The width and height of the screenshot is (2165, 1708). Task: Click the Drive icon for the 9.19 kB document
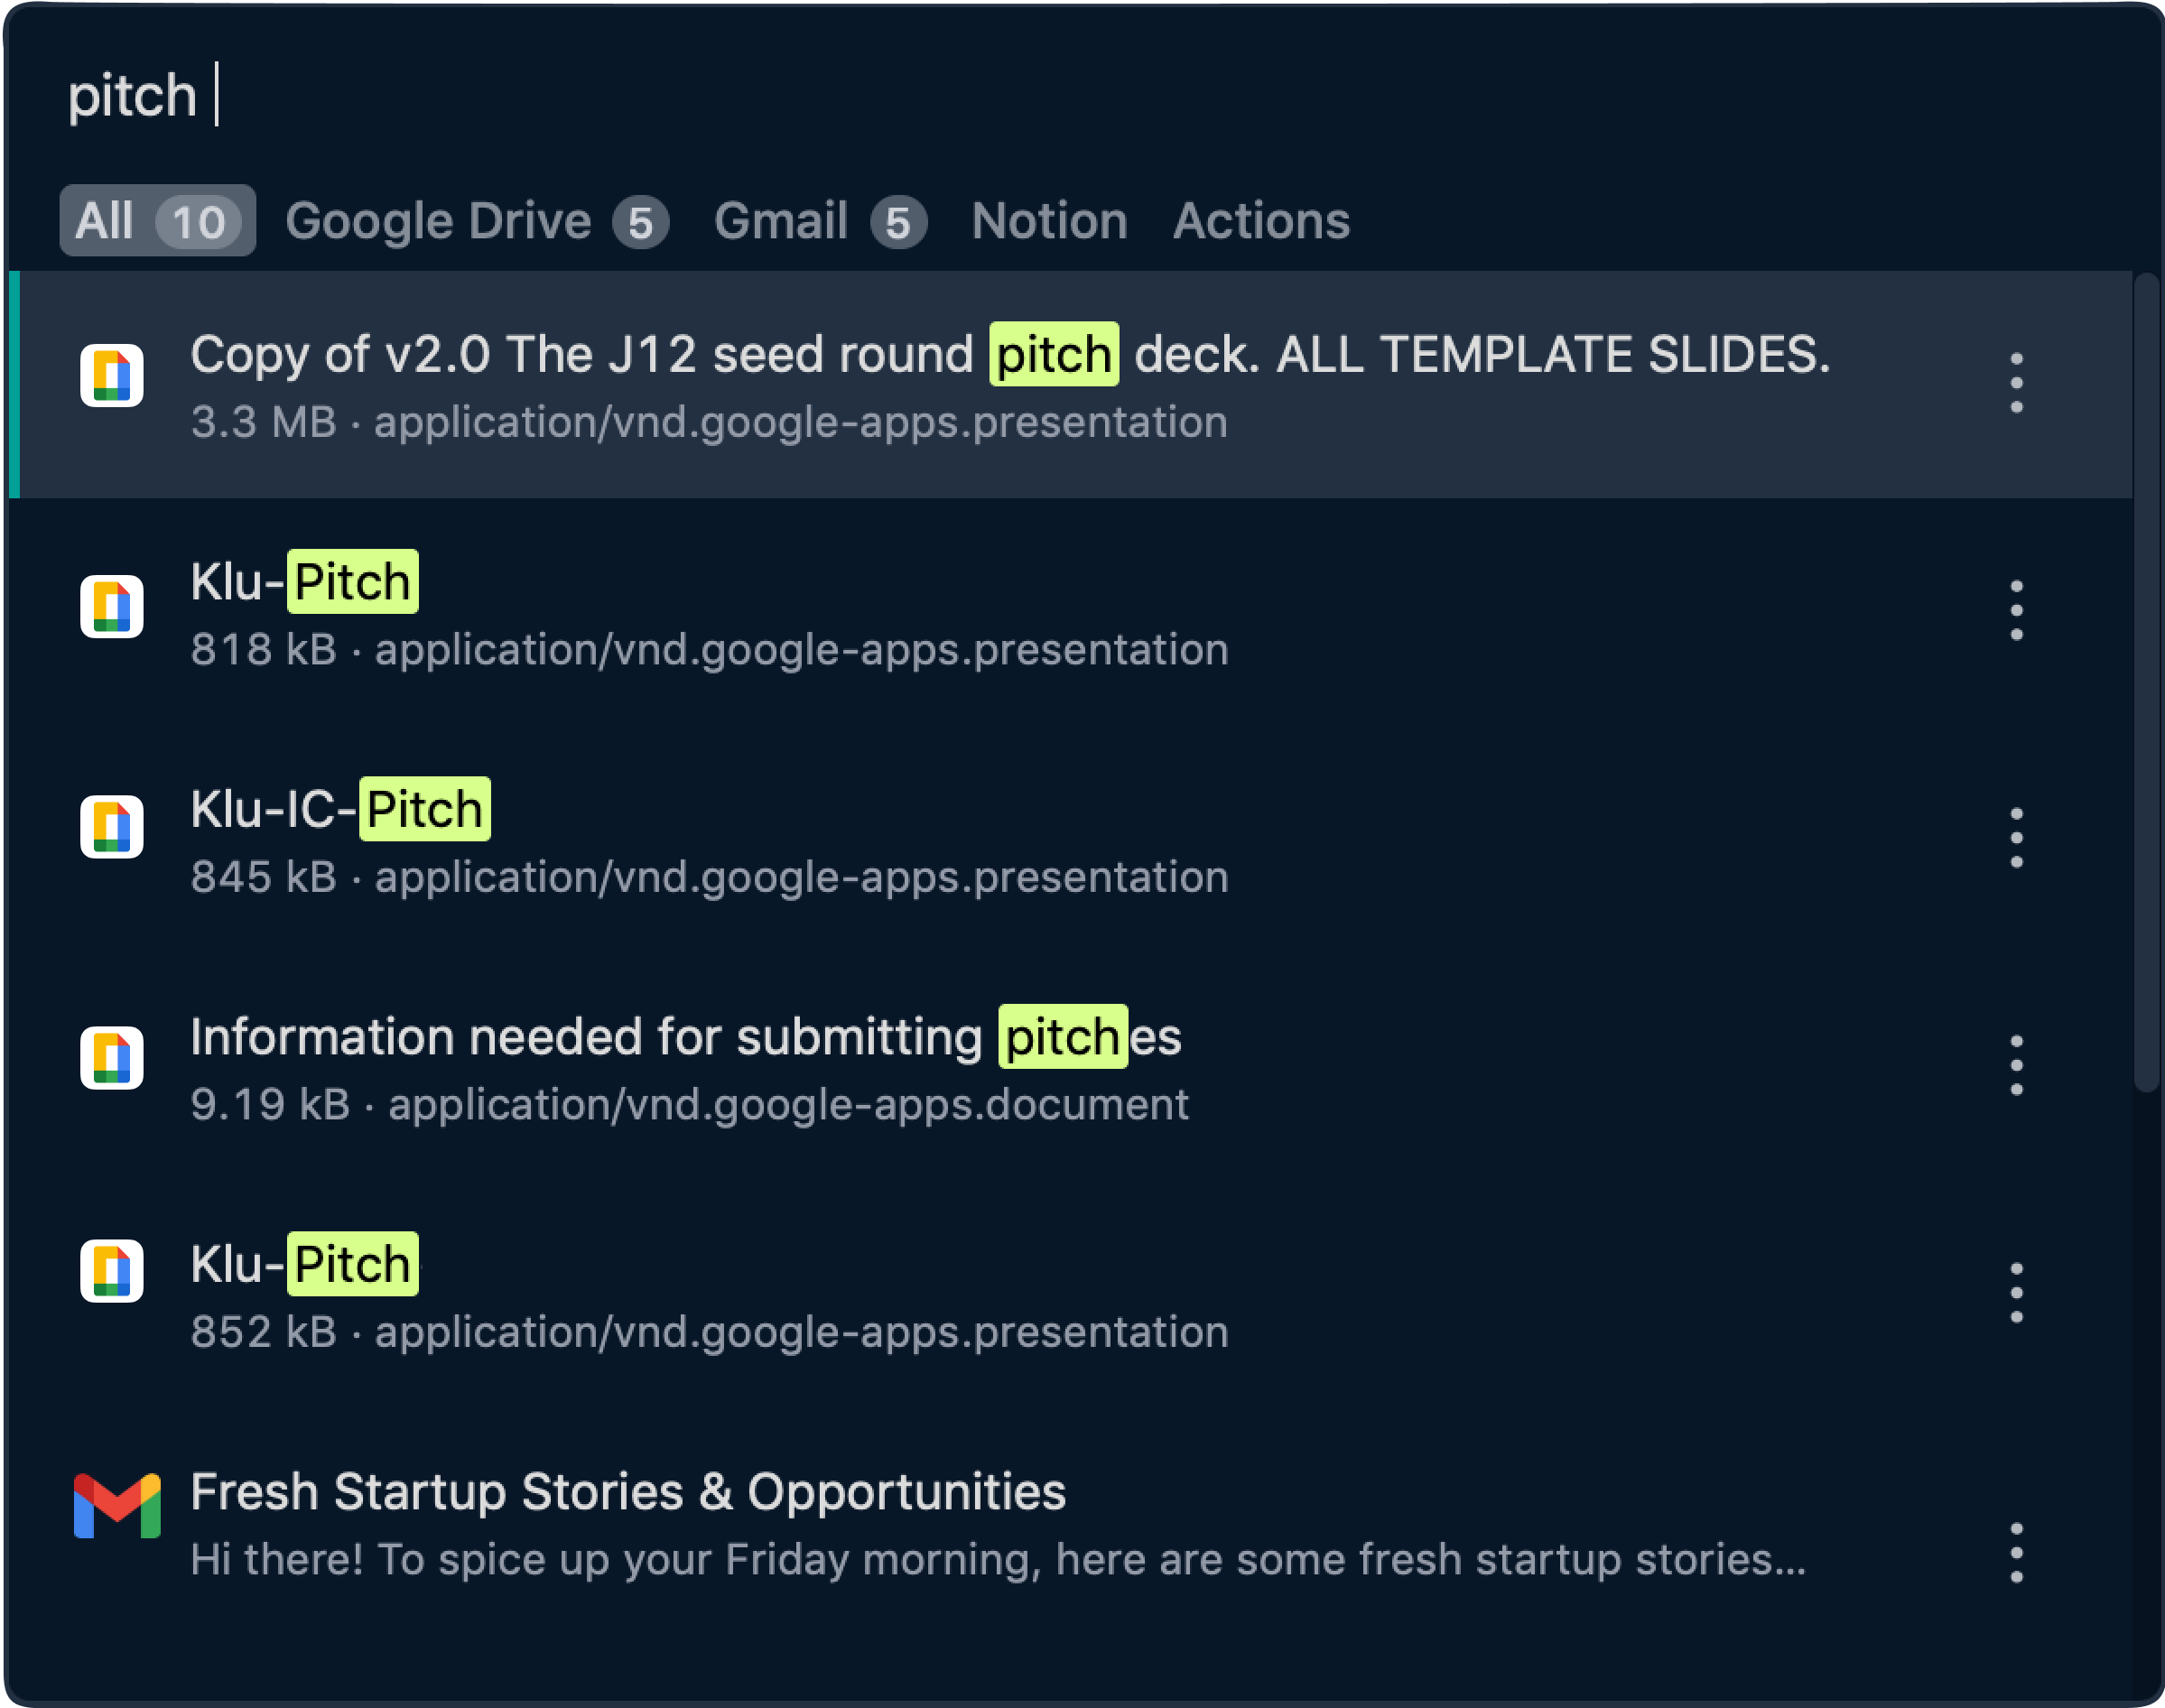[x=112, y=1057]
